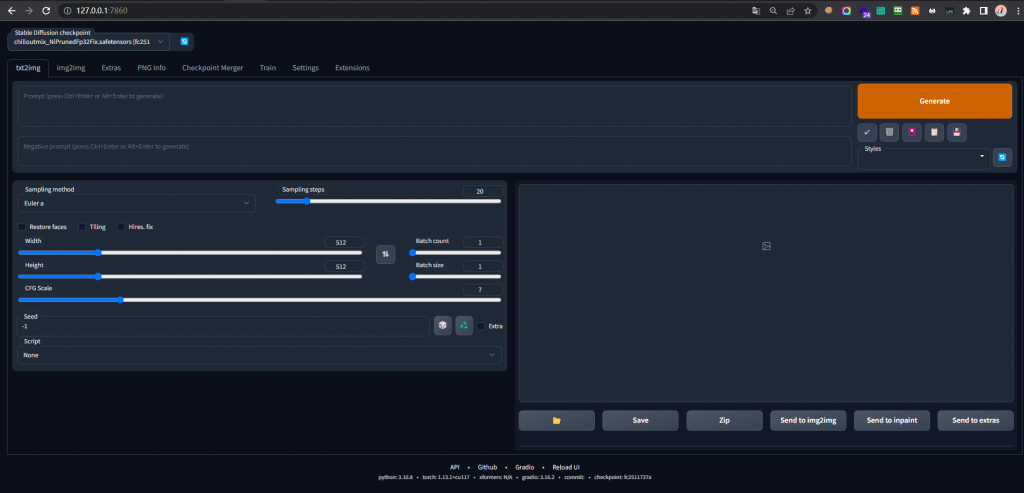This screenshot has height=493, width=1024.
Task: Click the Seed input field
Action: click(x=223, y=326)
